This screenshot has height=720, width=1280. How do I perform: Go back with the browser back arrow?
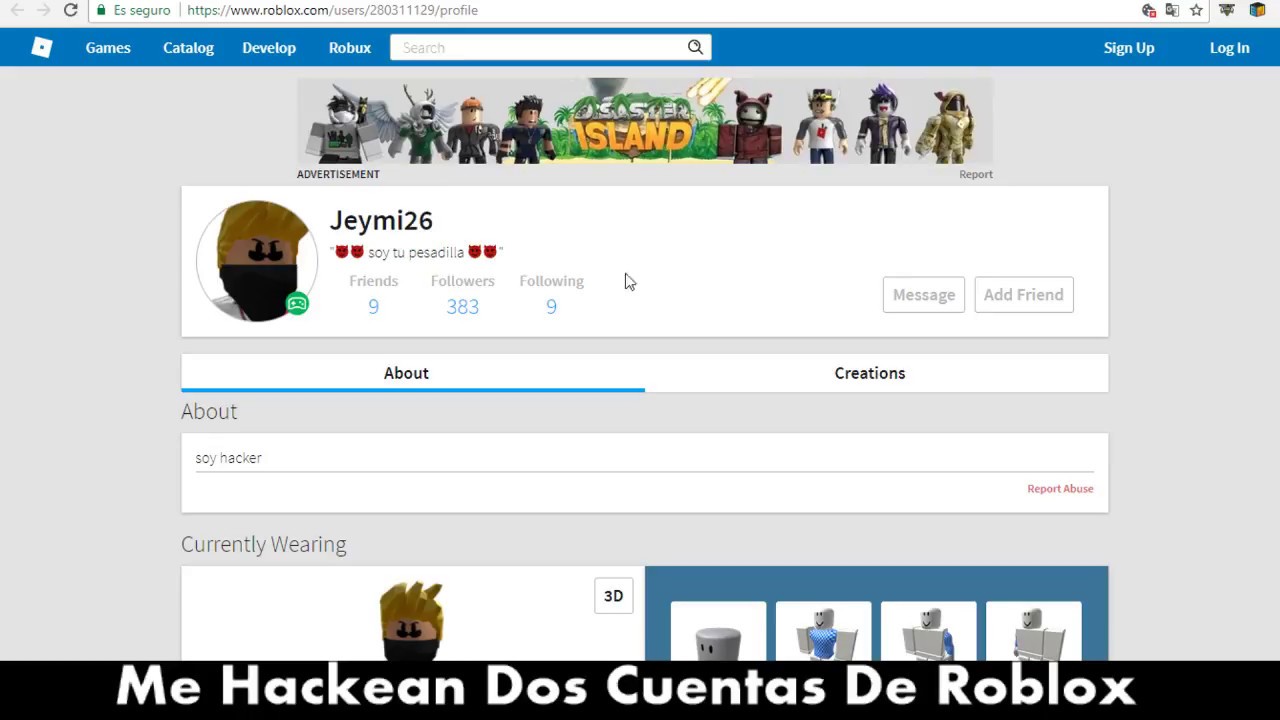point(17,10)
